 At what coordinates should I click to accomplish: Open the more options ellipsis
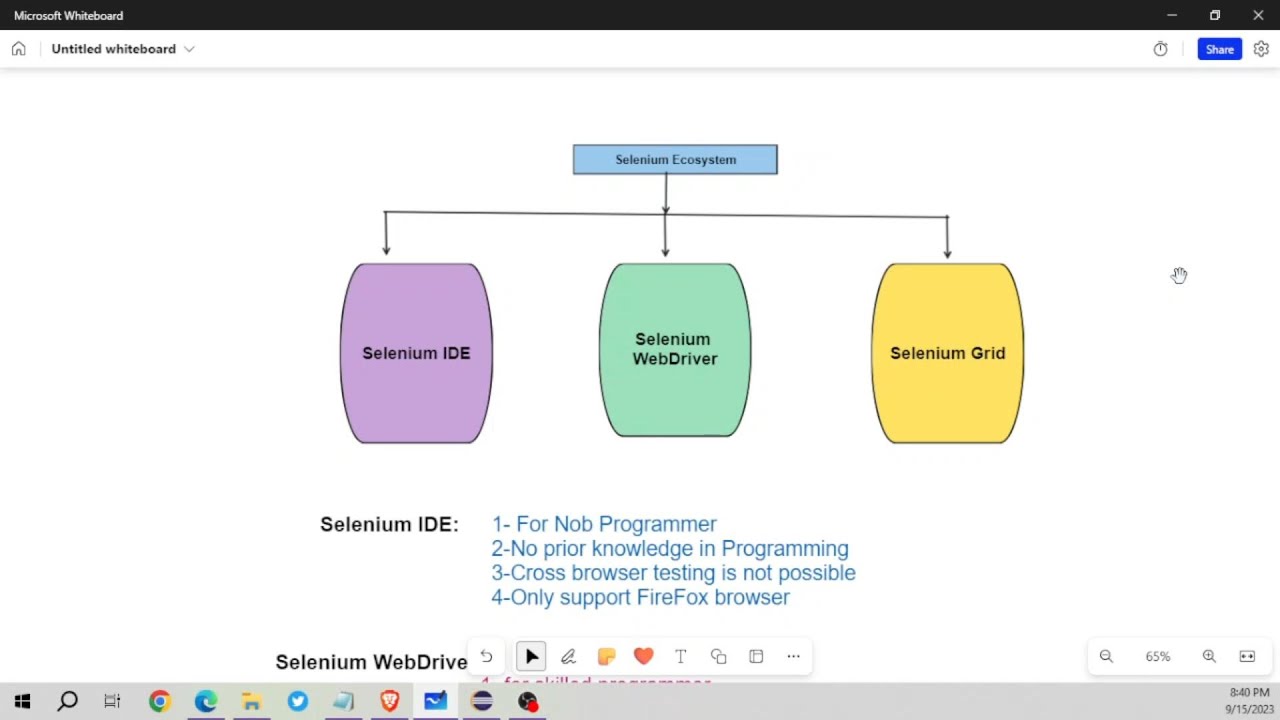click(x=793, y=657)
